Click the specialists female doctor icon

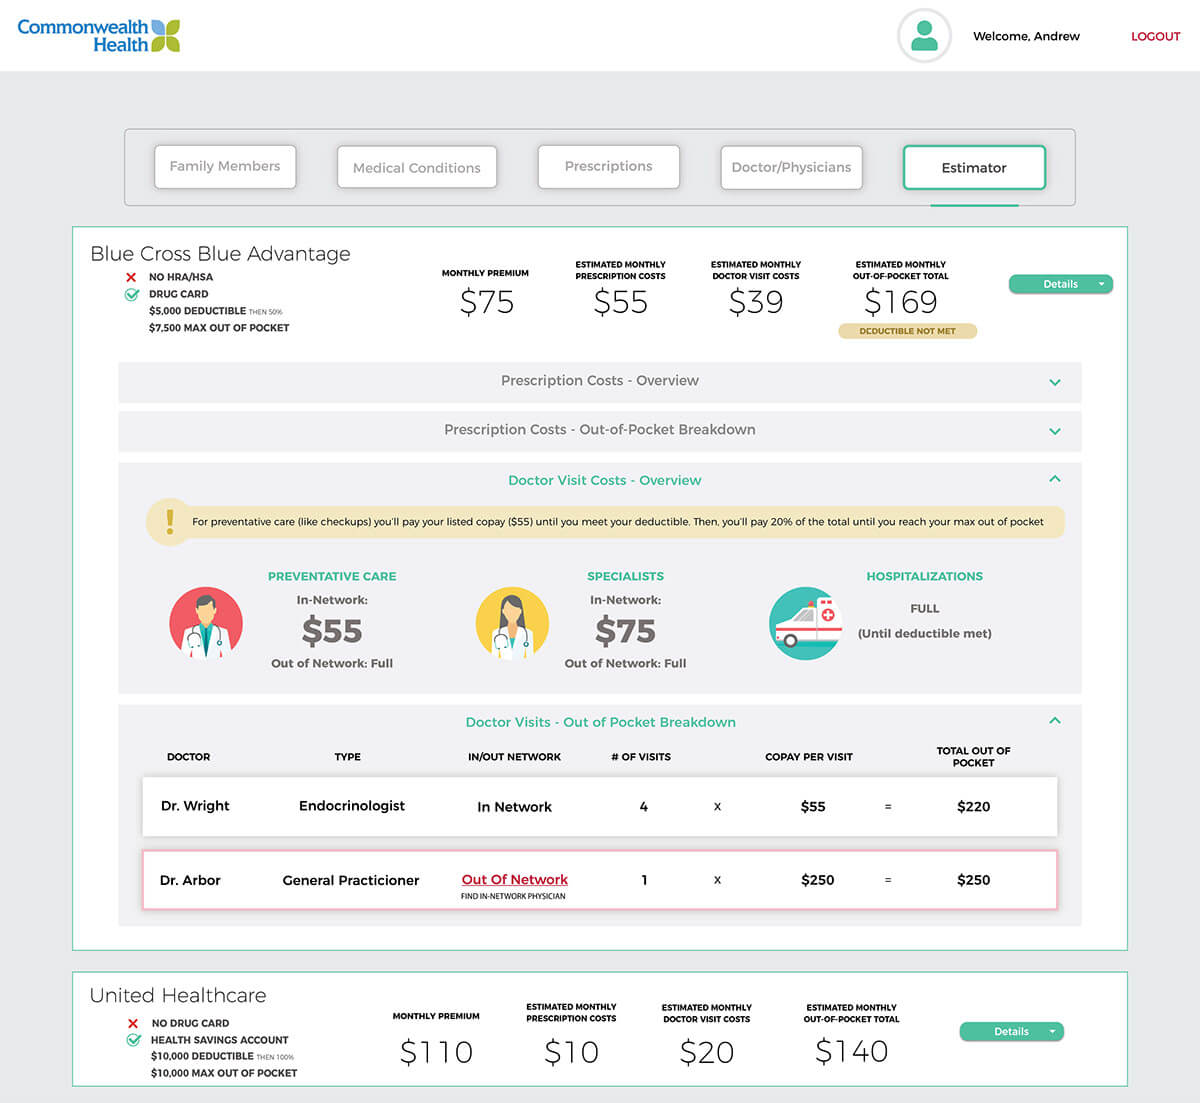(512, 622)
